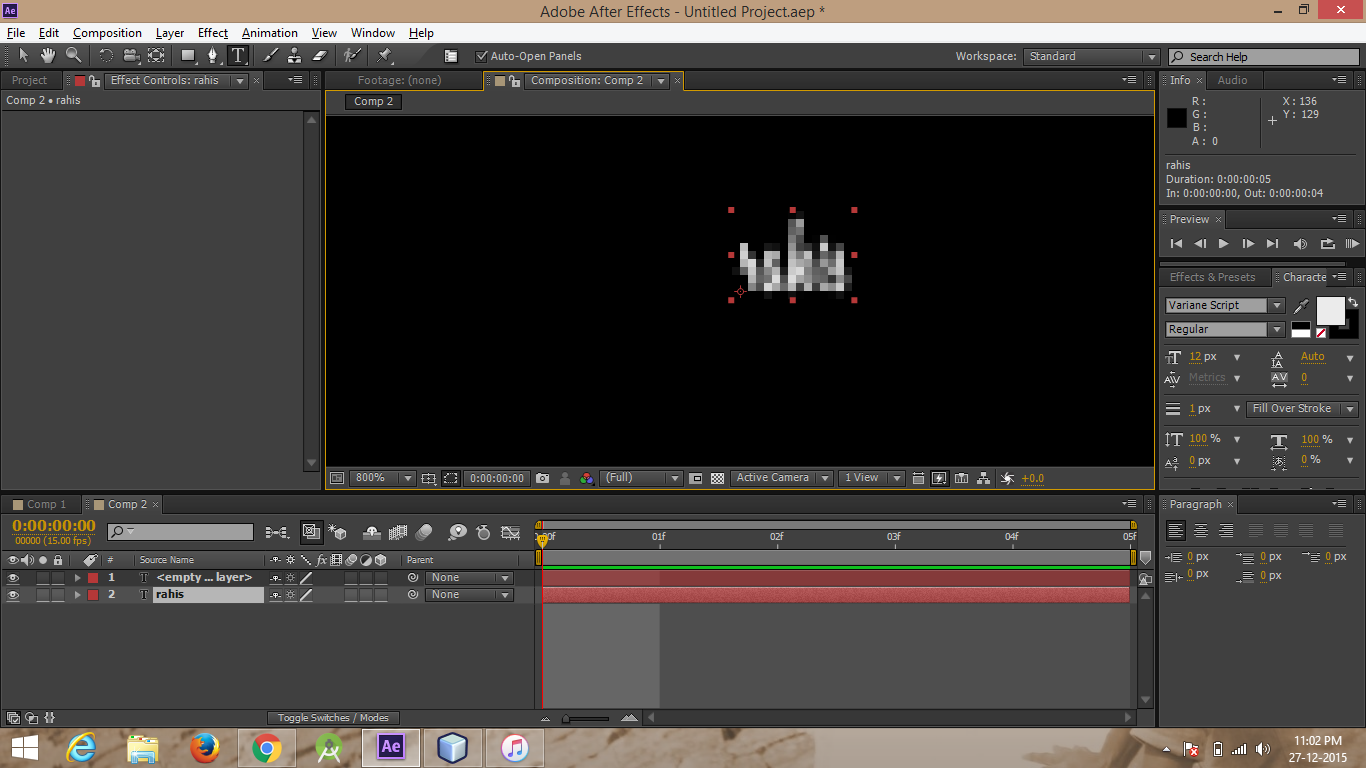
Task: Hide the rahis layer with eye icon
Action: coord(13,595)
